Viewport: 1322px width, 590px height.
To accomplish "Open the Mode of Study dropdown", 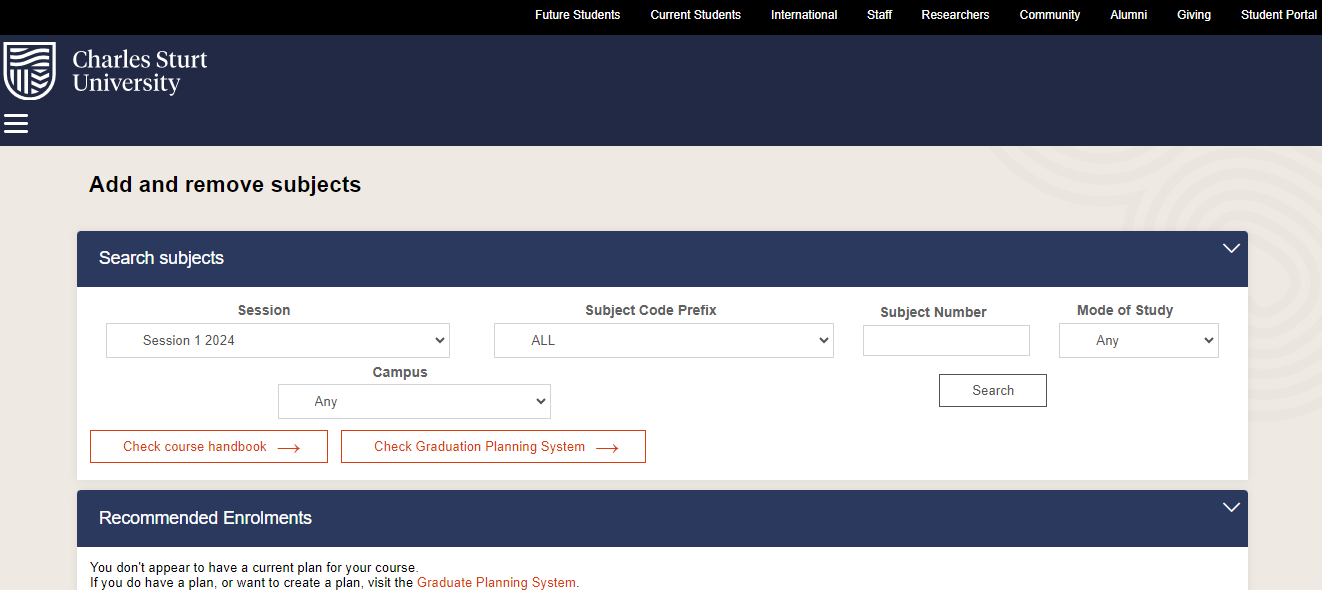I will 1138,340.
